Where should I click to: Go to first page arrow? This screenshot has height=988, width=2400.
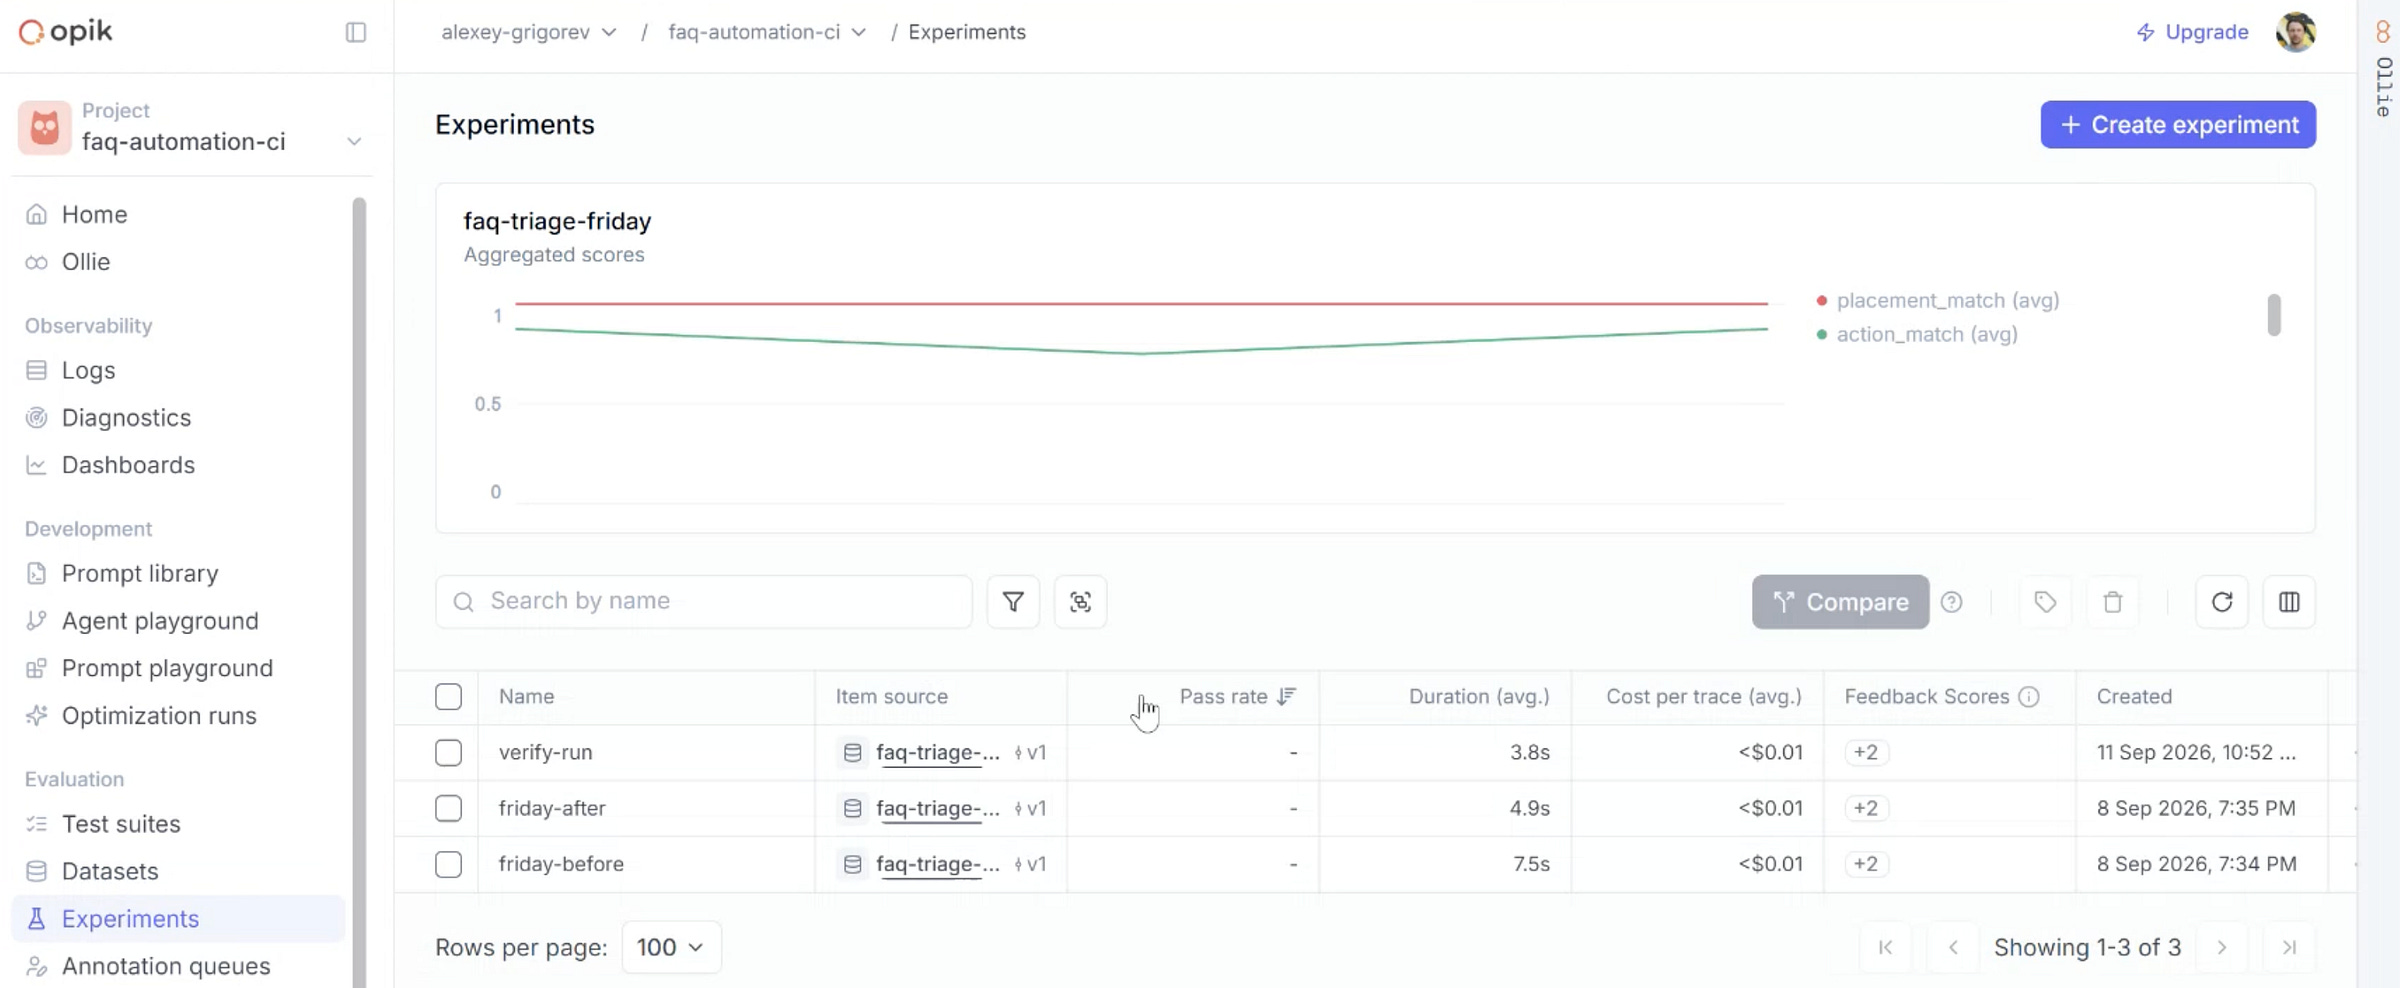click(x=1885, y=947)
